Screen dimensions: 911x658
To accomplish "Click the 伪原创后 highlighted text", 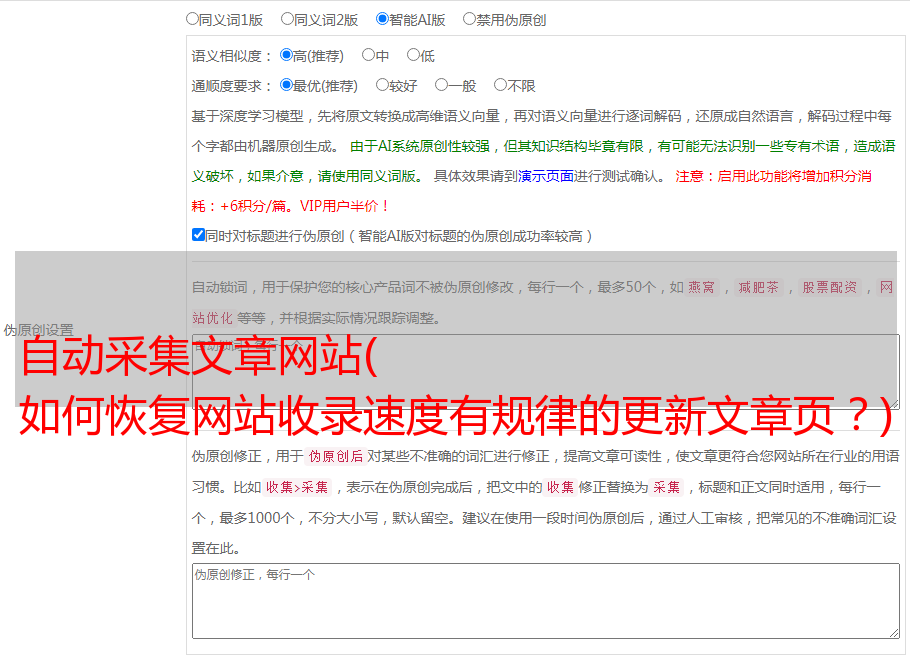I will pos(336,456).
